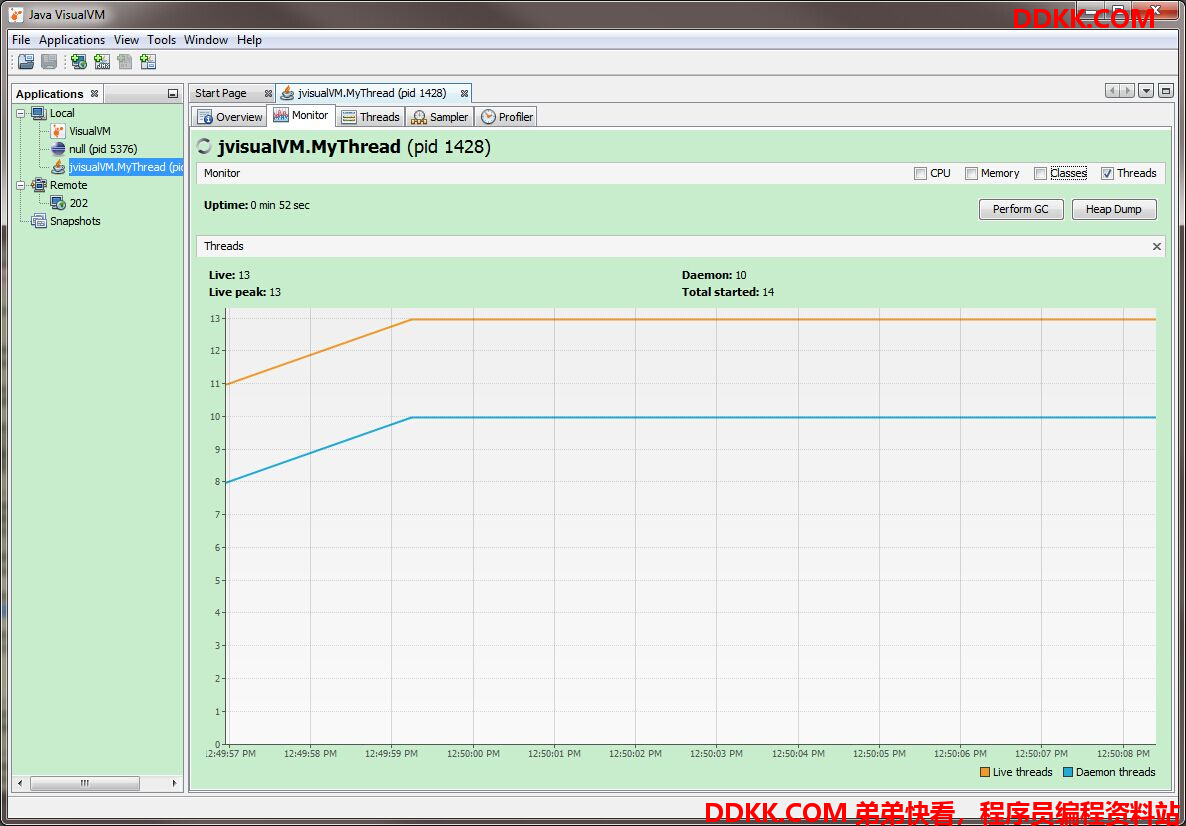Screen dimensions: 1186x826
Task: Open the Help menu
Action: pos(249,40)
